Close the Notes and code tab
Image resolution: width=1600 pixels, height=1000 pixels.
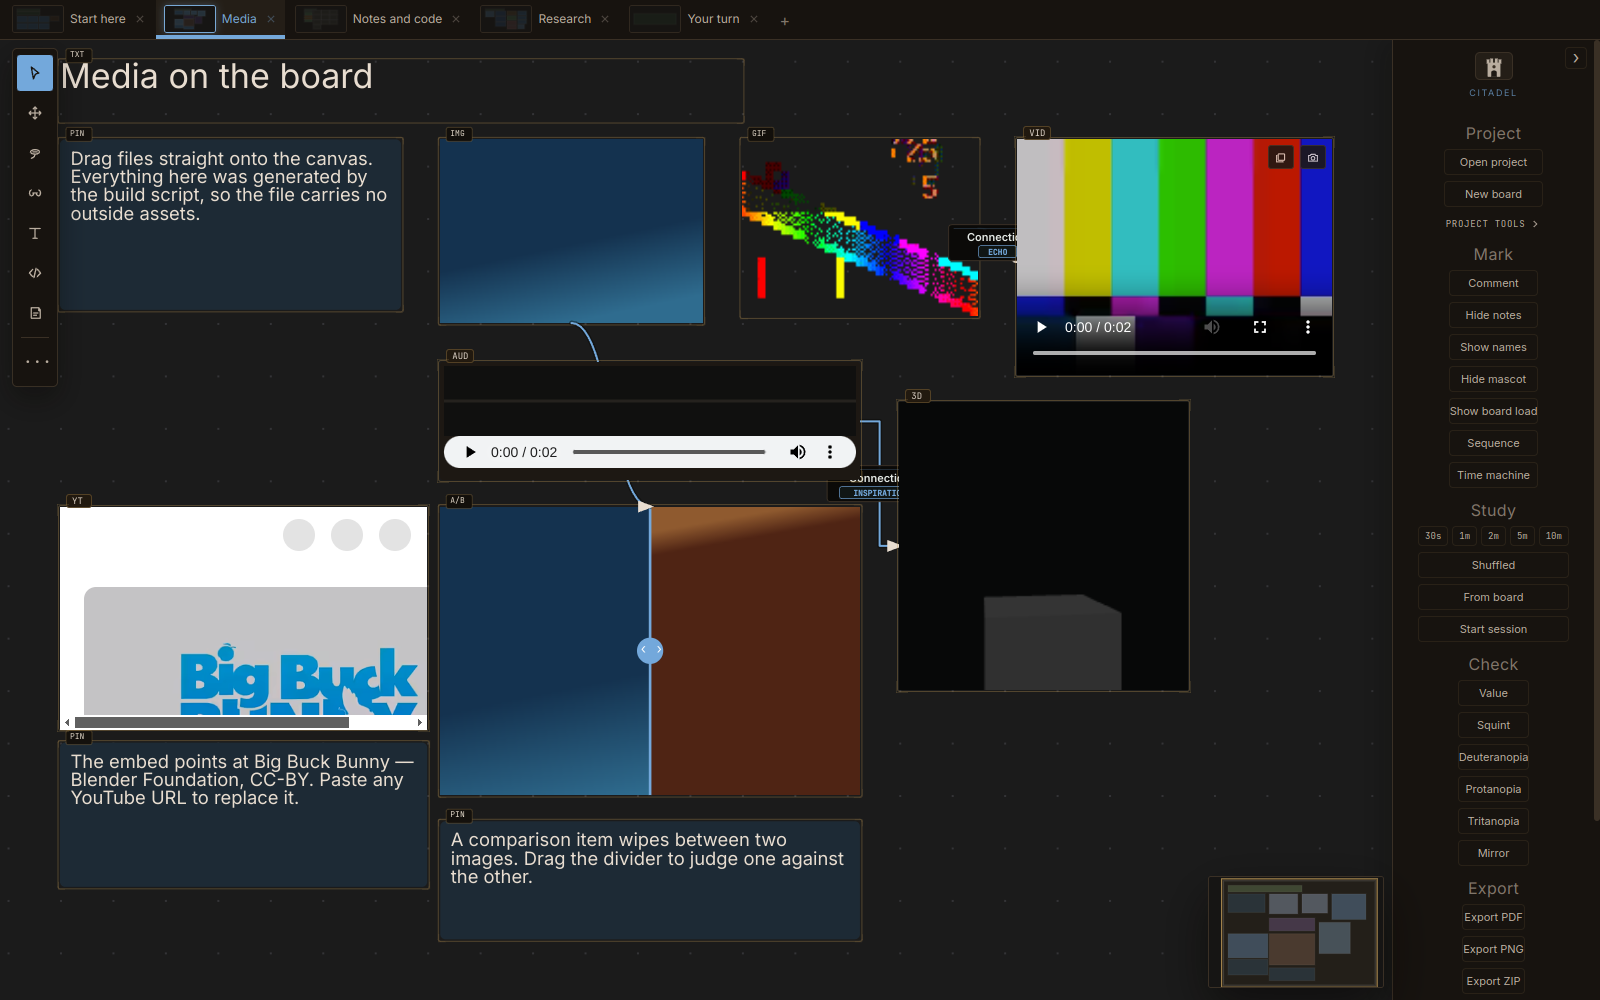456,19
